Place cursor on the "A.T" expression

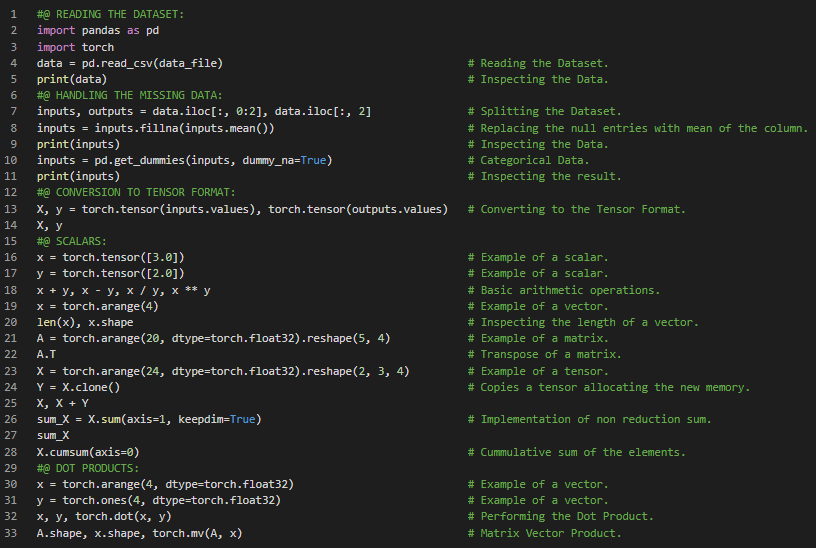coord(46,354)
